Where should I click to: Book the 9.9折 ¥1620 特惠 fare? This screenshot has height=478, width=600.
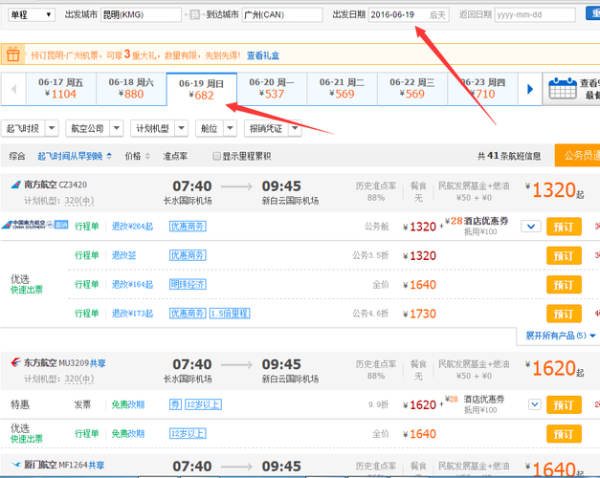click(x=564, y=405)
